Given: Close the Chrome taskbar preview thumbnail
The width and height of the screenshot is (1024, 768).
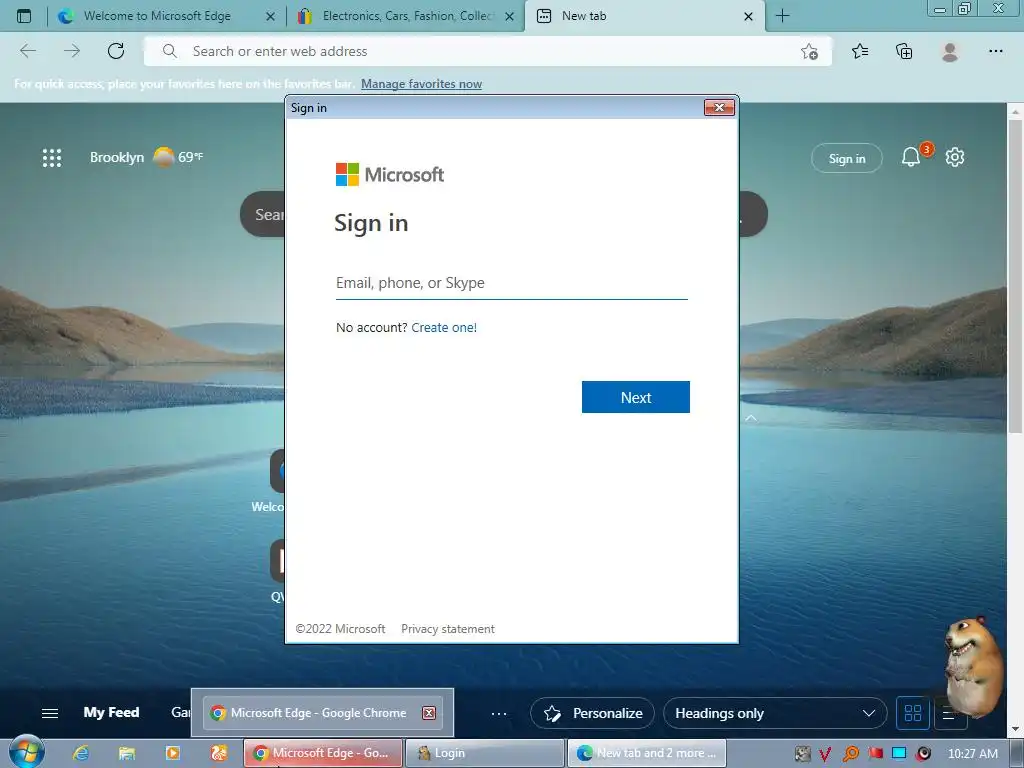Looking at the screenshot, I should [x=429, y=712].
